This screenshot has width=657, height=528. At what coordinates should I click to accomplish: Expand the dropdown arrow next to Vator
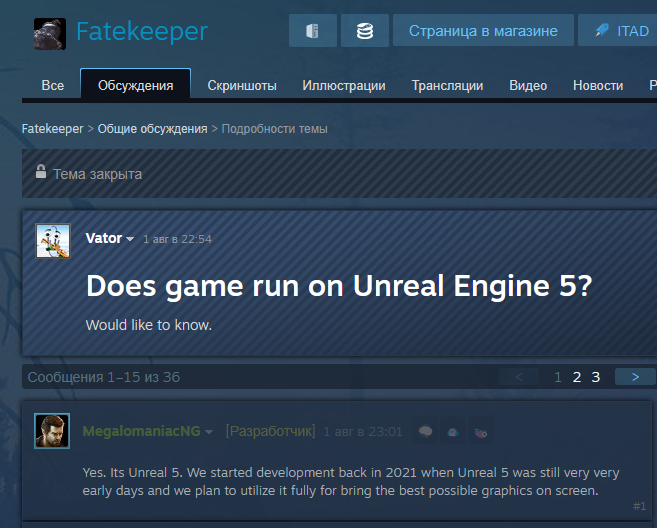tap(130, 239)
